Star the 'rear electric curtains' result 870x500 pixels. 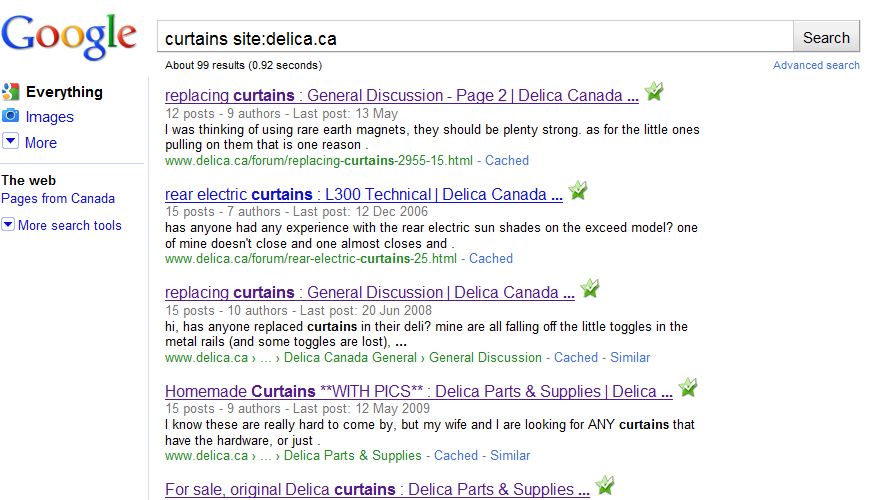[x=578, y=190]
